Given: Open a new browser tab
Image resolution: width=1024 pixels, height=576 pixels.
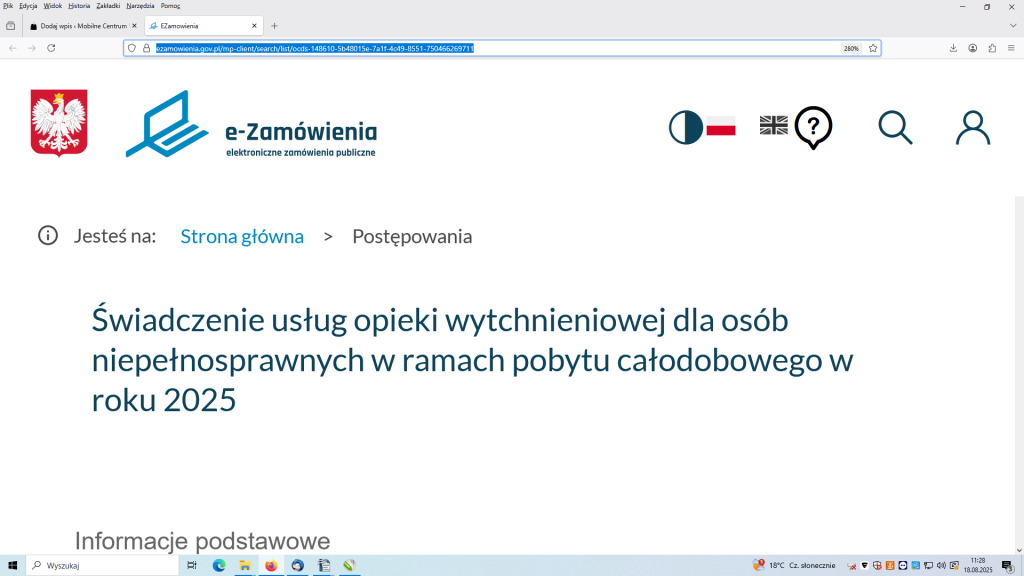Looking at the screenshot, I should pos(275,26).
